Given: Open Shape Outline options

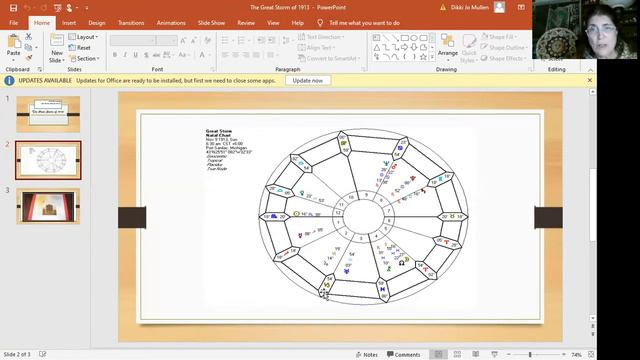Looking at the screenshot, I should [x=504, y=48].
